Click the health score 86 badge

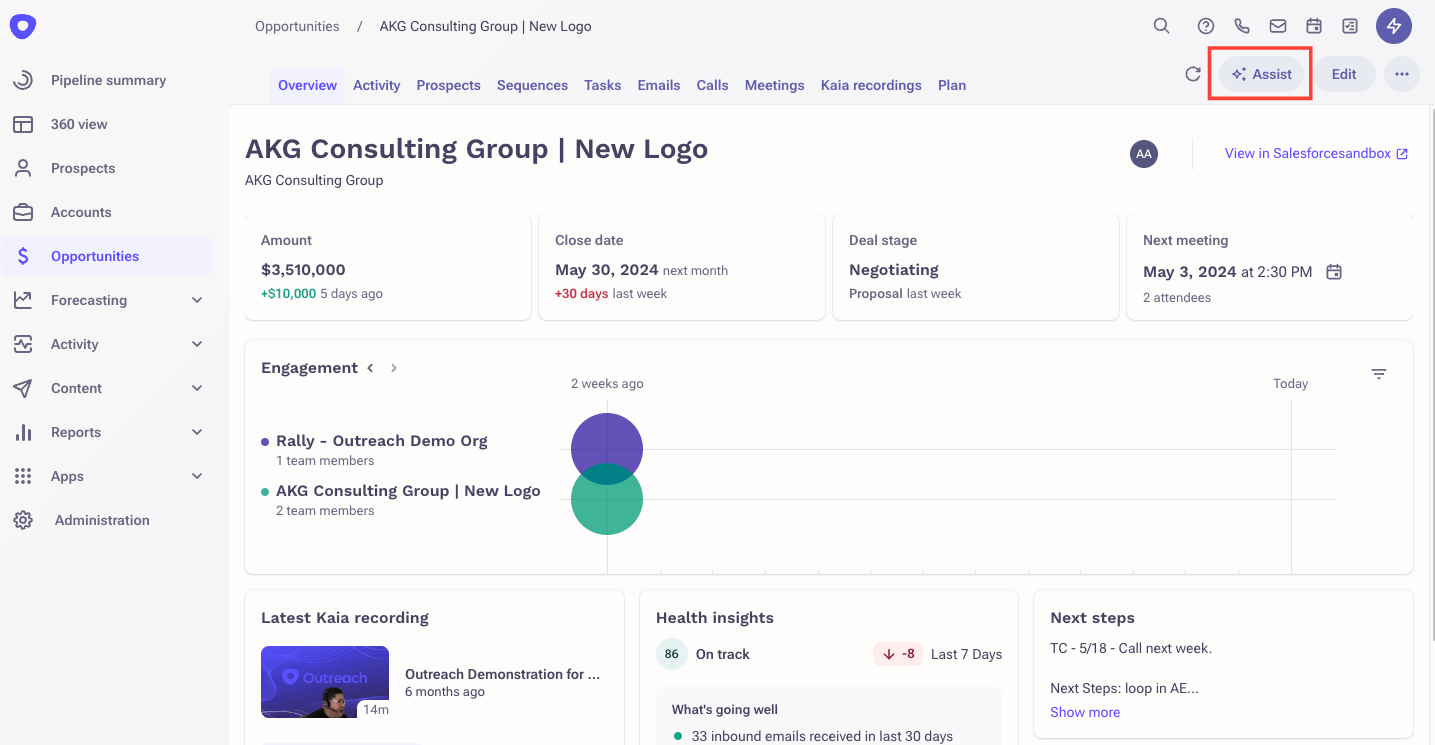coord(672,654)
